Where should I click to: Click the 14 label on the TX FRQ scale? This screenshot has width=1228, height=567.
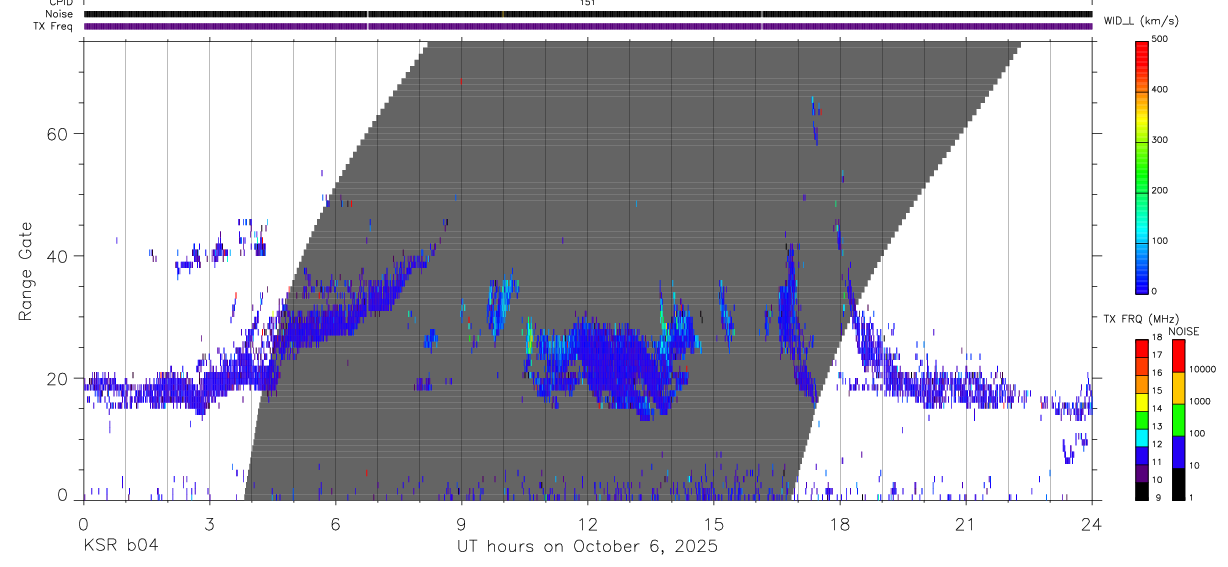1158,408
